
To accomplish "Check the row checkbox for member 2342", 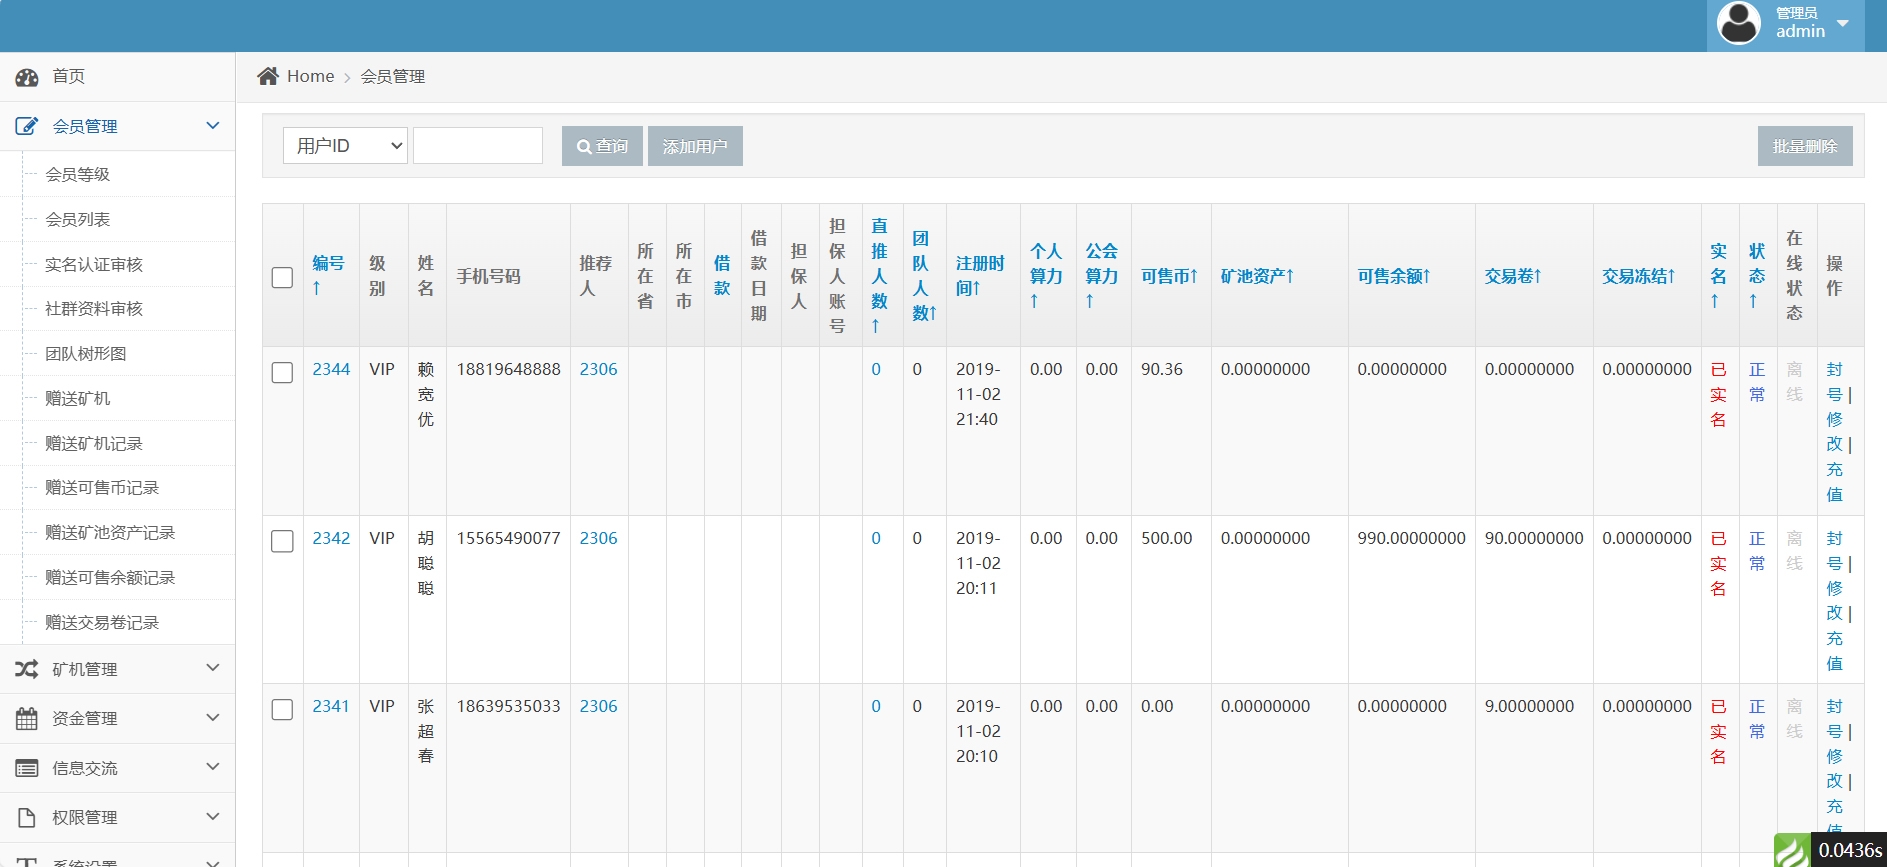I will pos(283,541).
